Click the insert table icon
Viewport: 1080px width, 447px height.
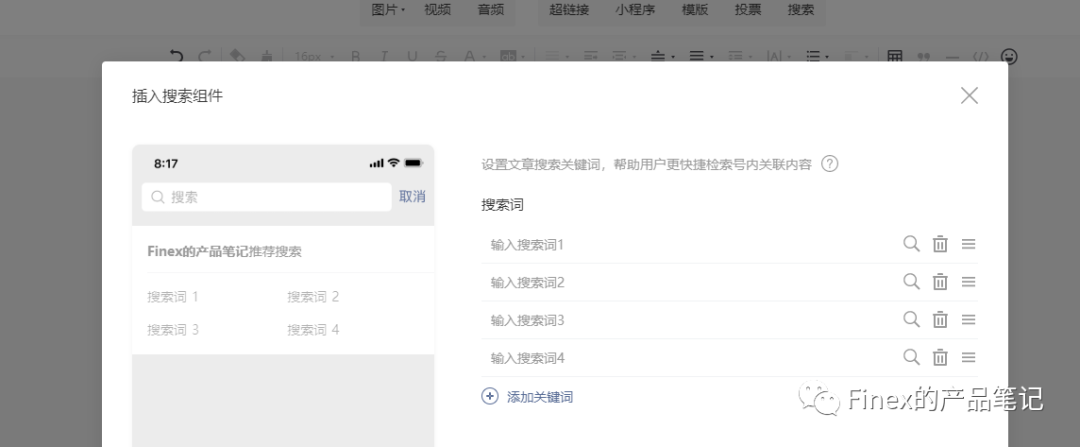coord(895,56)
